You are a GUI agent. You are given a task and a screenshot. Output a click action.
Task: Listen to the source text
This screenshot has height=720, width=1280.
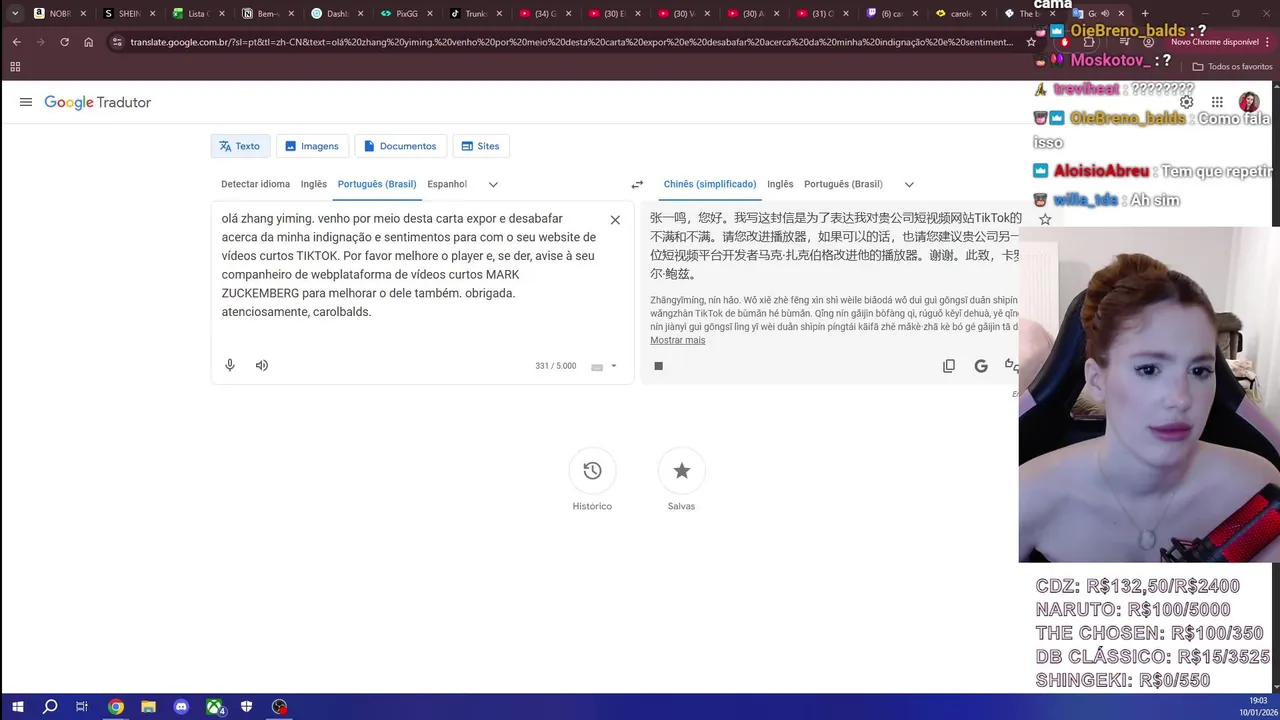262,365
